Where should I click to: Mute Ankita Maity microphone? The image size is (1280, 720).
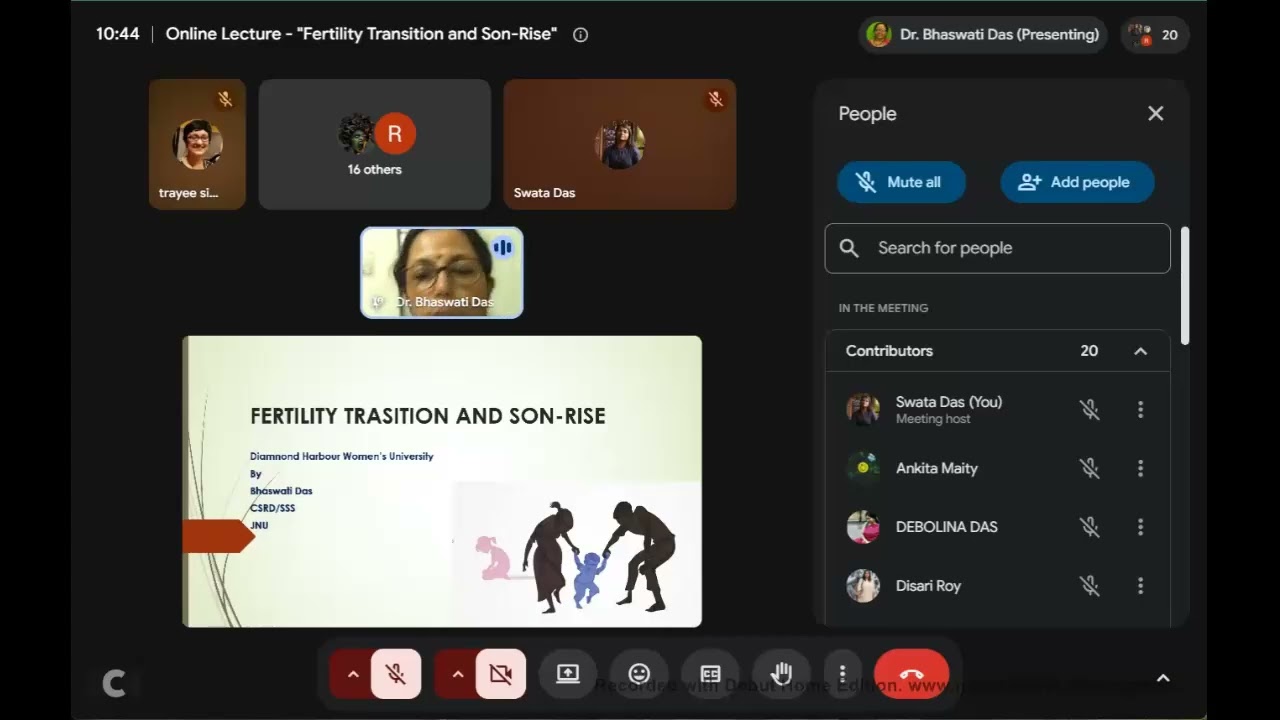[x=1089, y=468]
